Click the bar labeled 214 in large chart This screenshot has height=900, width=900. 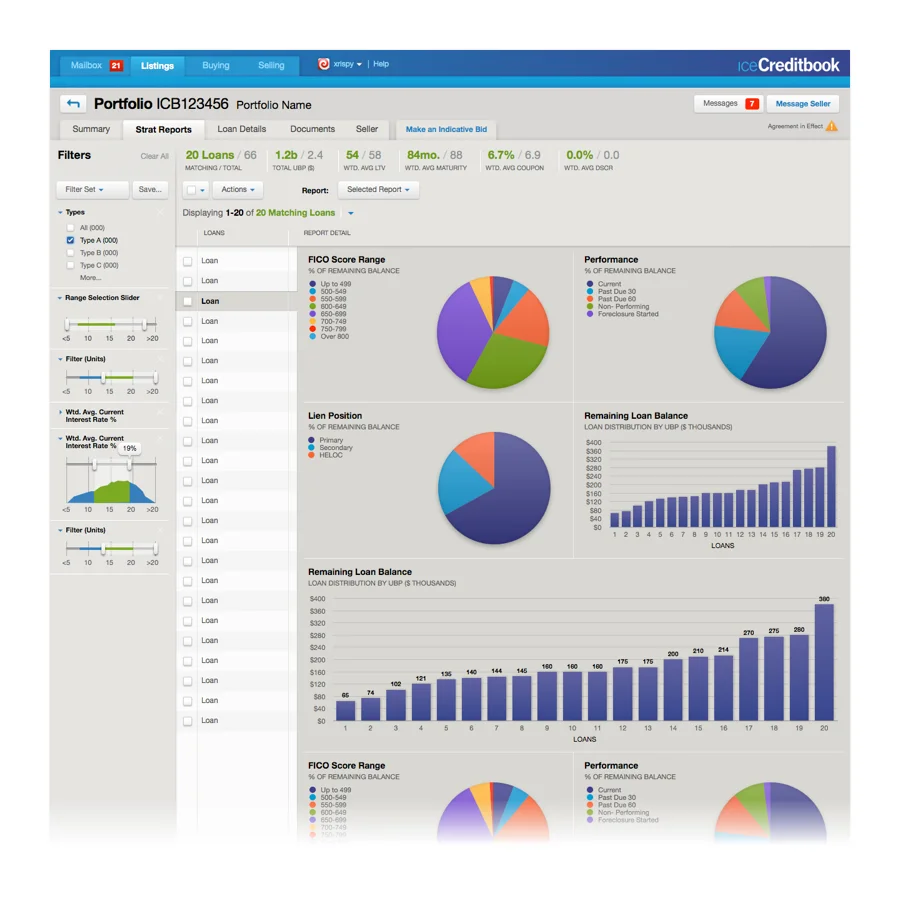[723, 688]
